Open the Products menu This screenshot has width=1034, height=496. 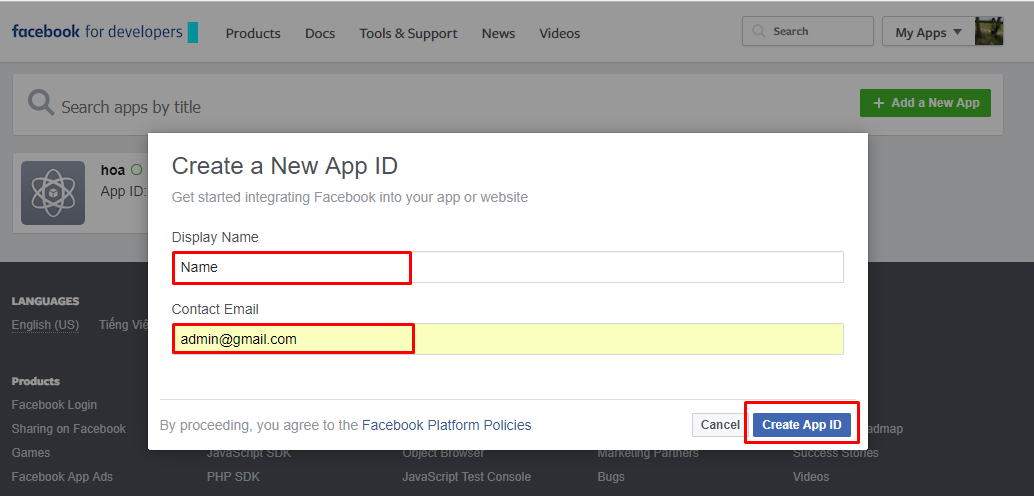click(253, 33)
